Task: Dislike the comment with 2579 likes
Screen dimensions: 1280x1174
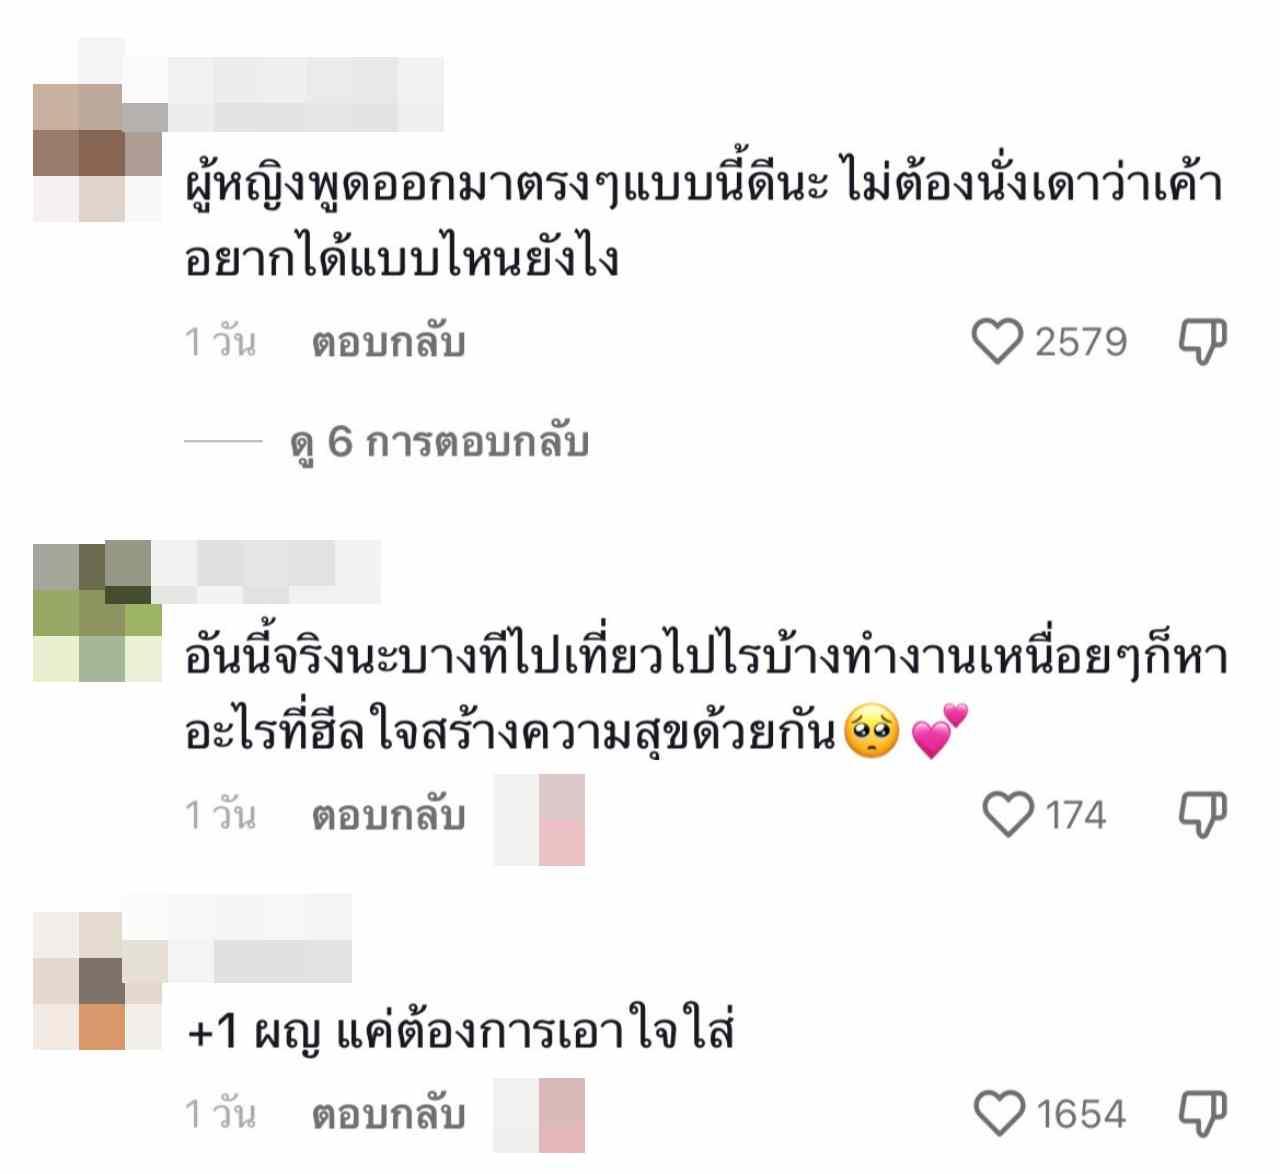Action: [x=1203, y=341]
